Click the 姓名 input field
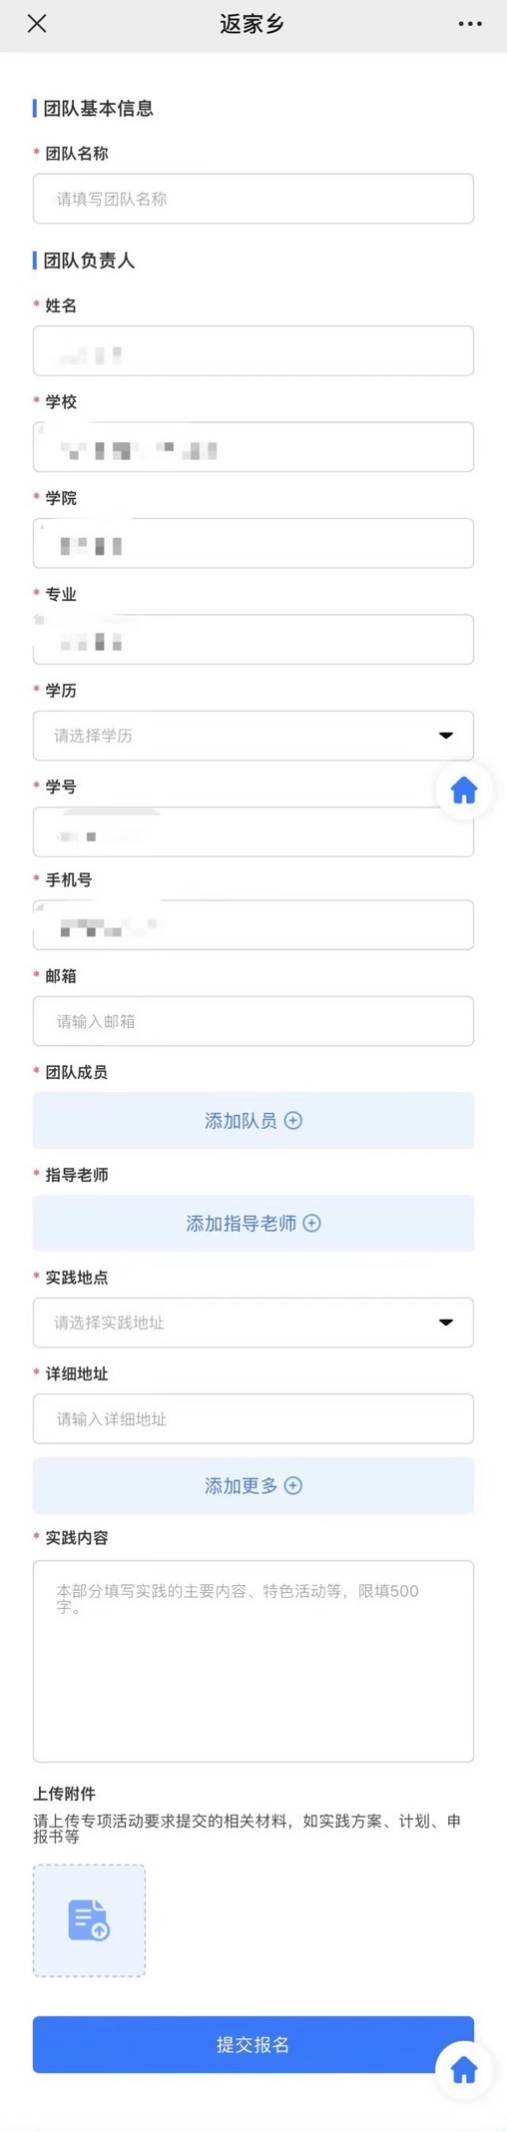 [x=253, y=350]
